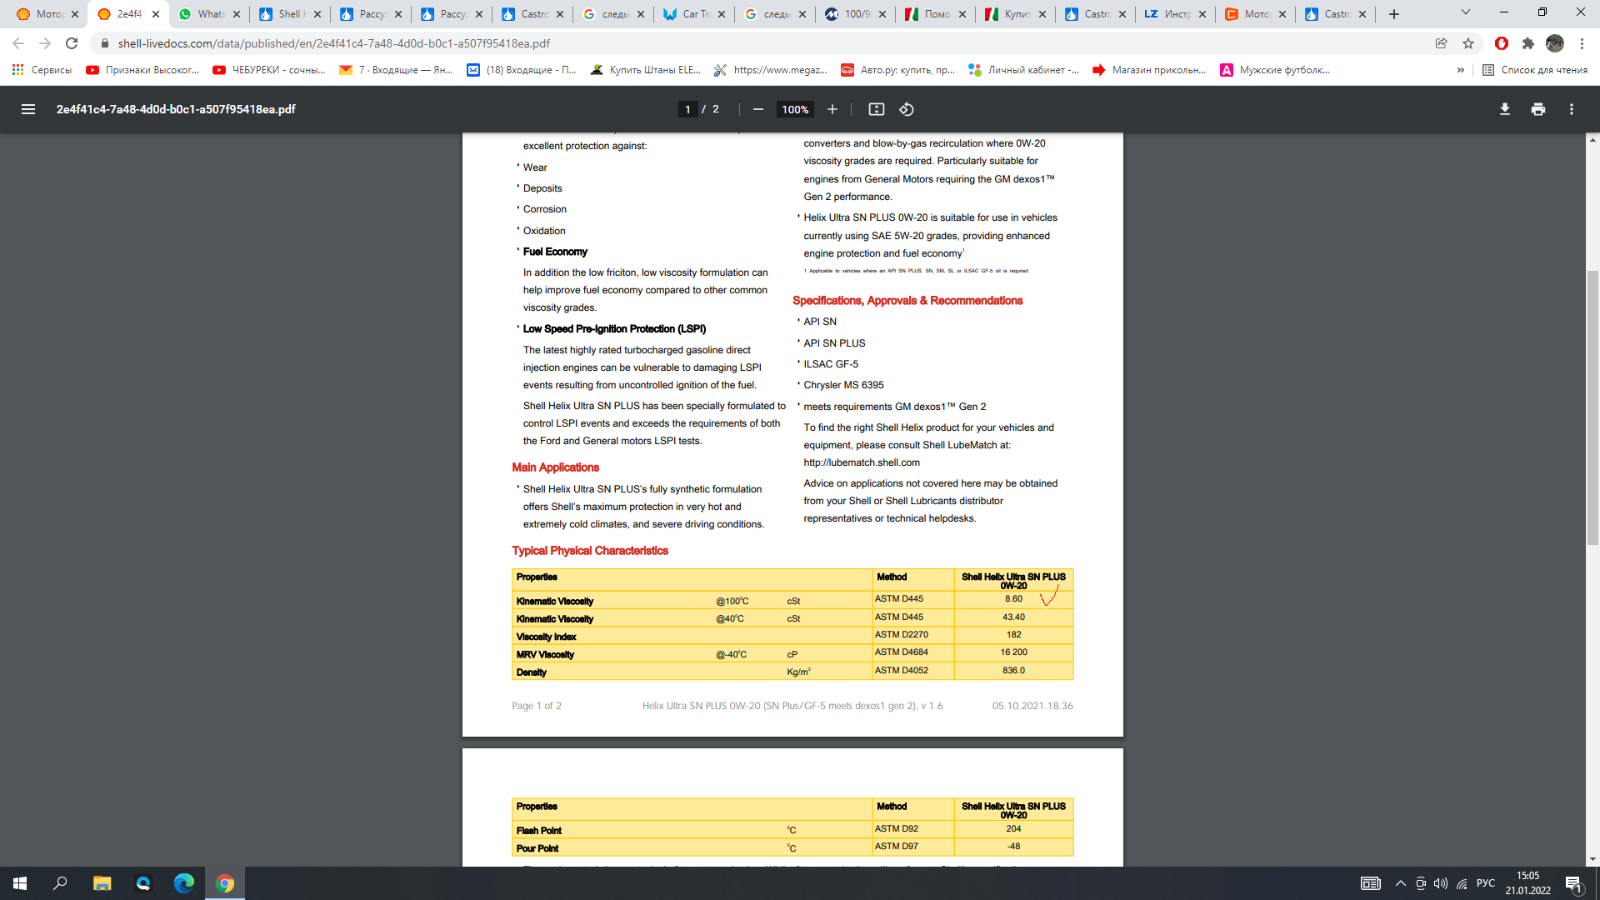Click the ASTM D445 cell for @100°C
The image size is (1600, 900).
(899, 599)
